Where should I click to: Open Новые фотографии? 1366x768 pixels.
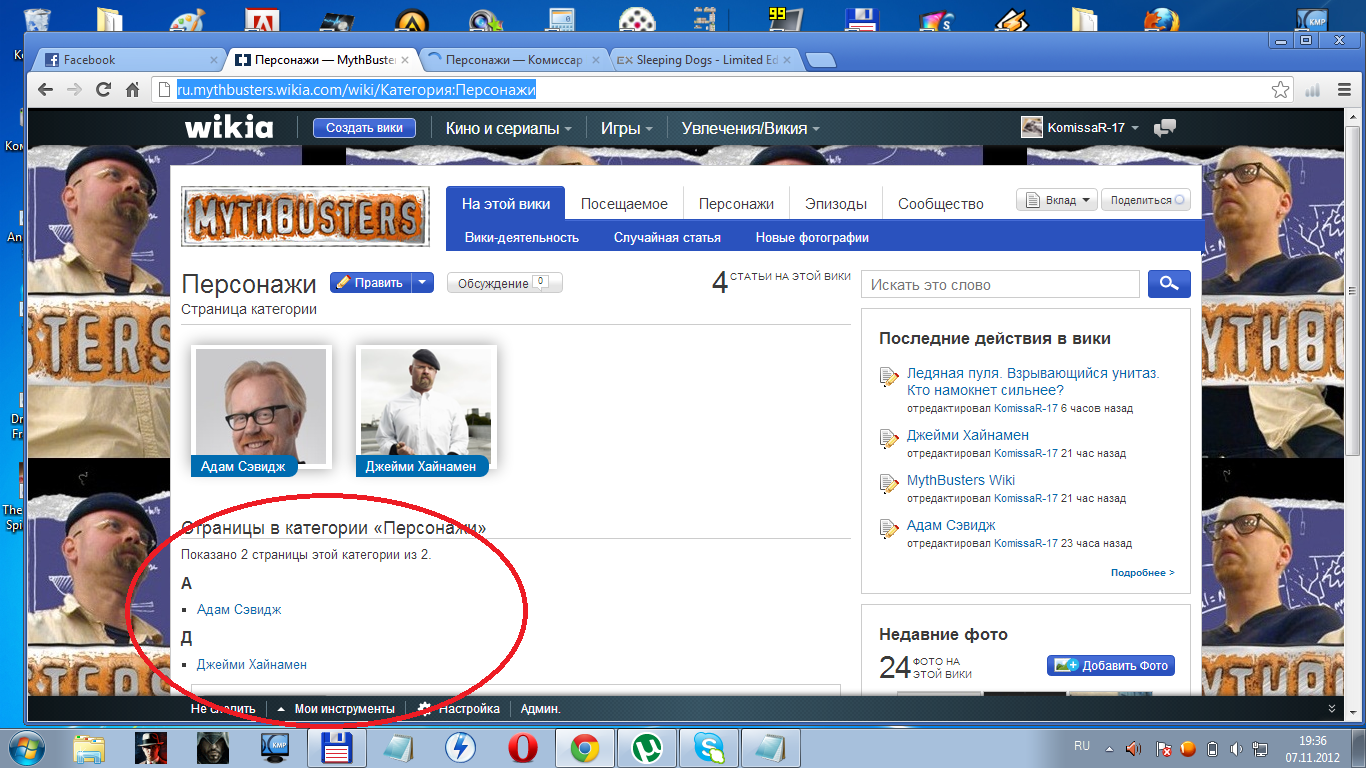(812, 238)
